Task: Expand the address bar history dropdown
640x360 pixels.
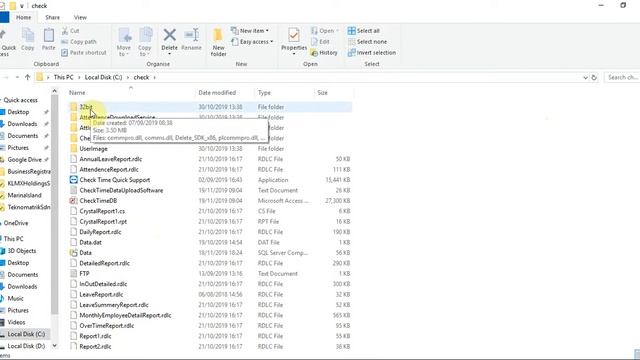Action: click(x=585, y=77)
